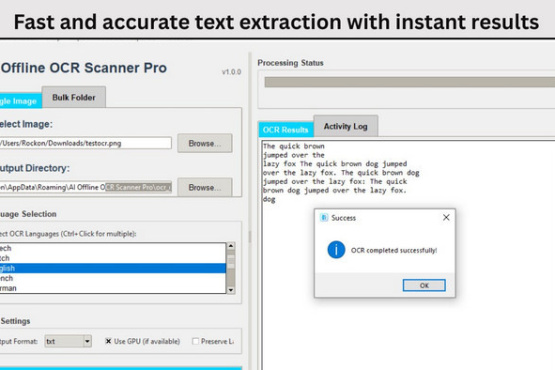
Task: Select the French language entry
Action: click(113, 278)
